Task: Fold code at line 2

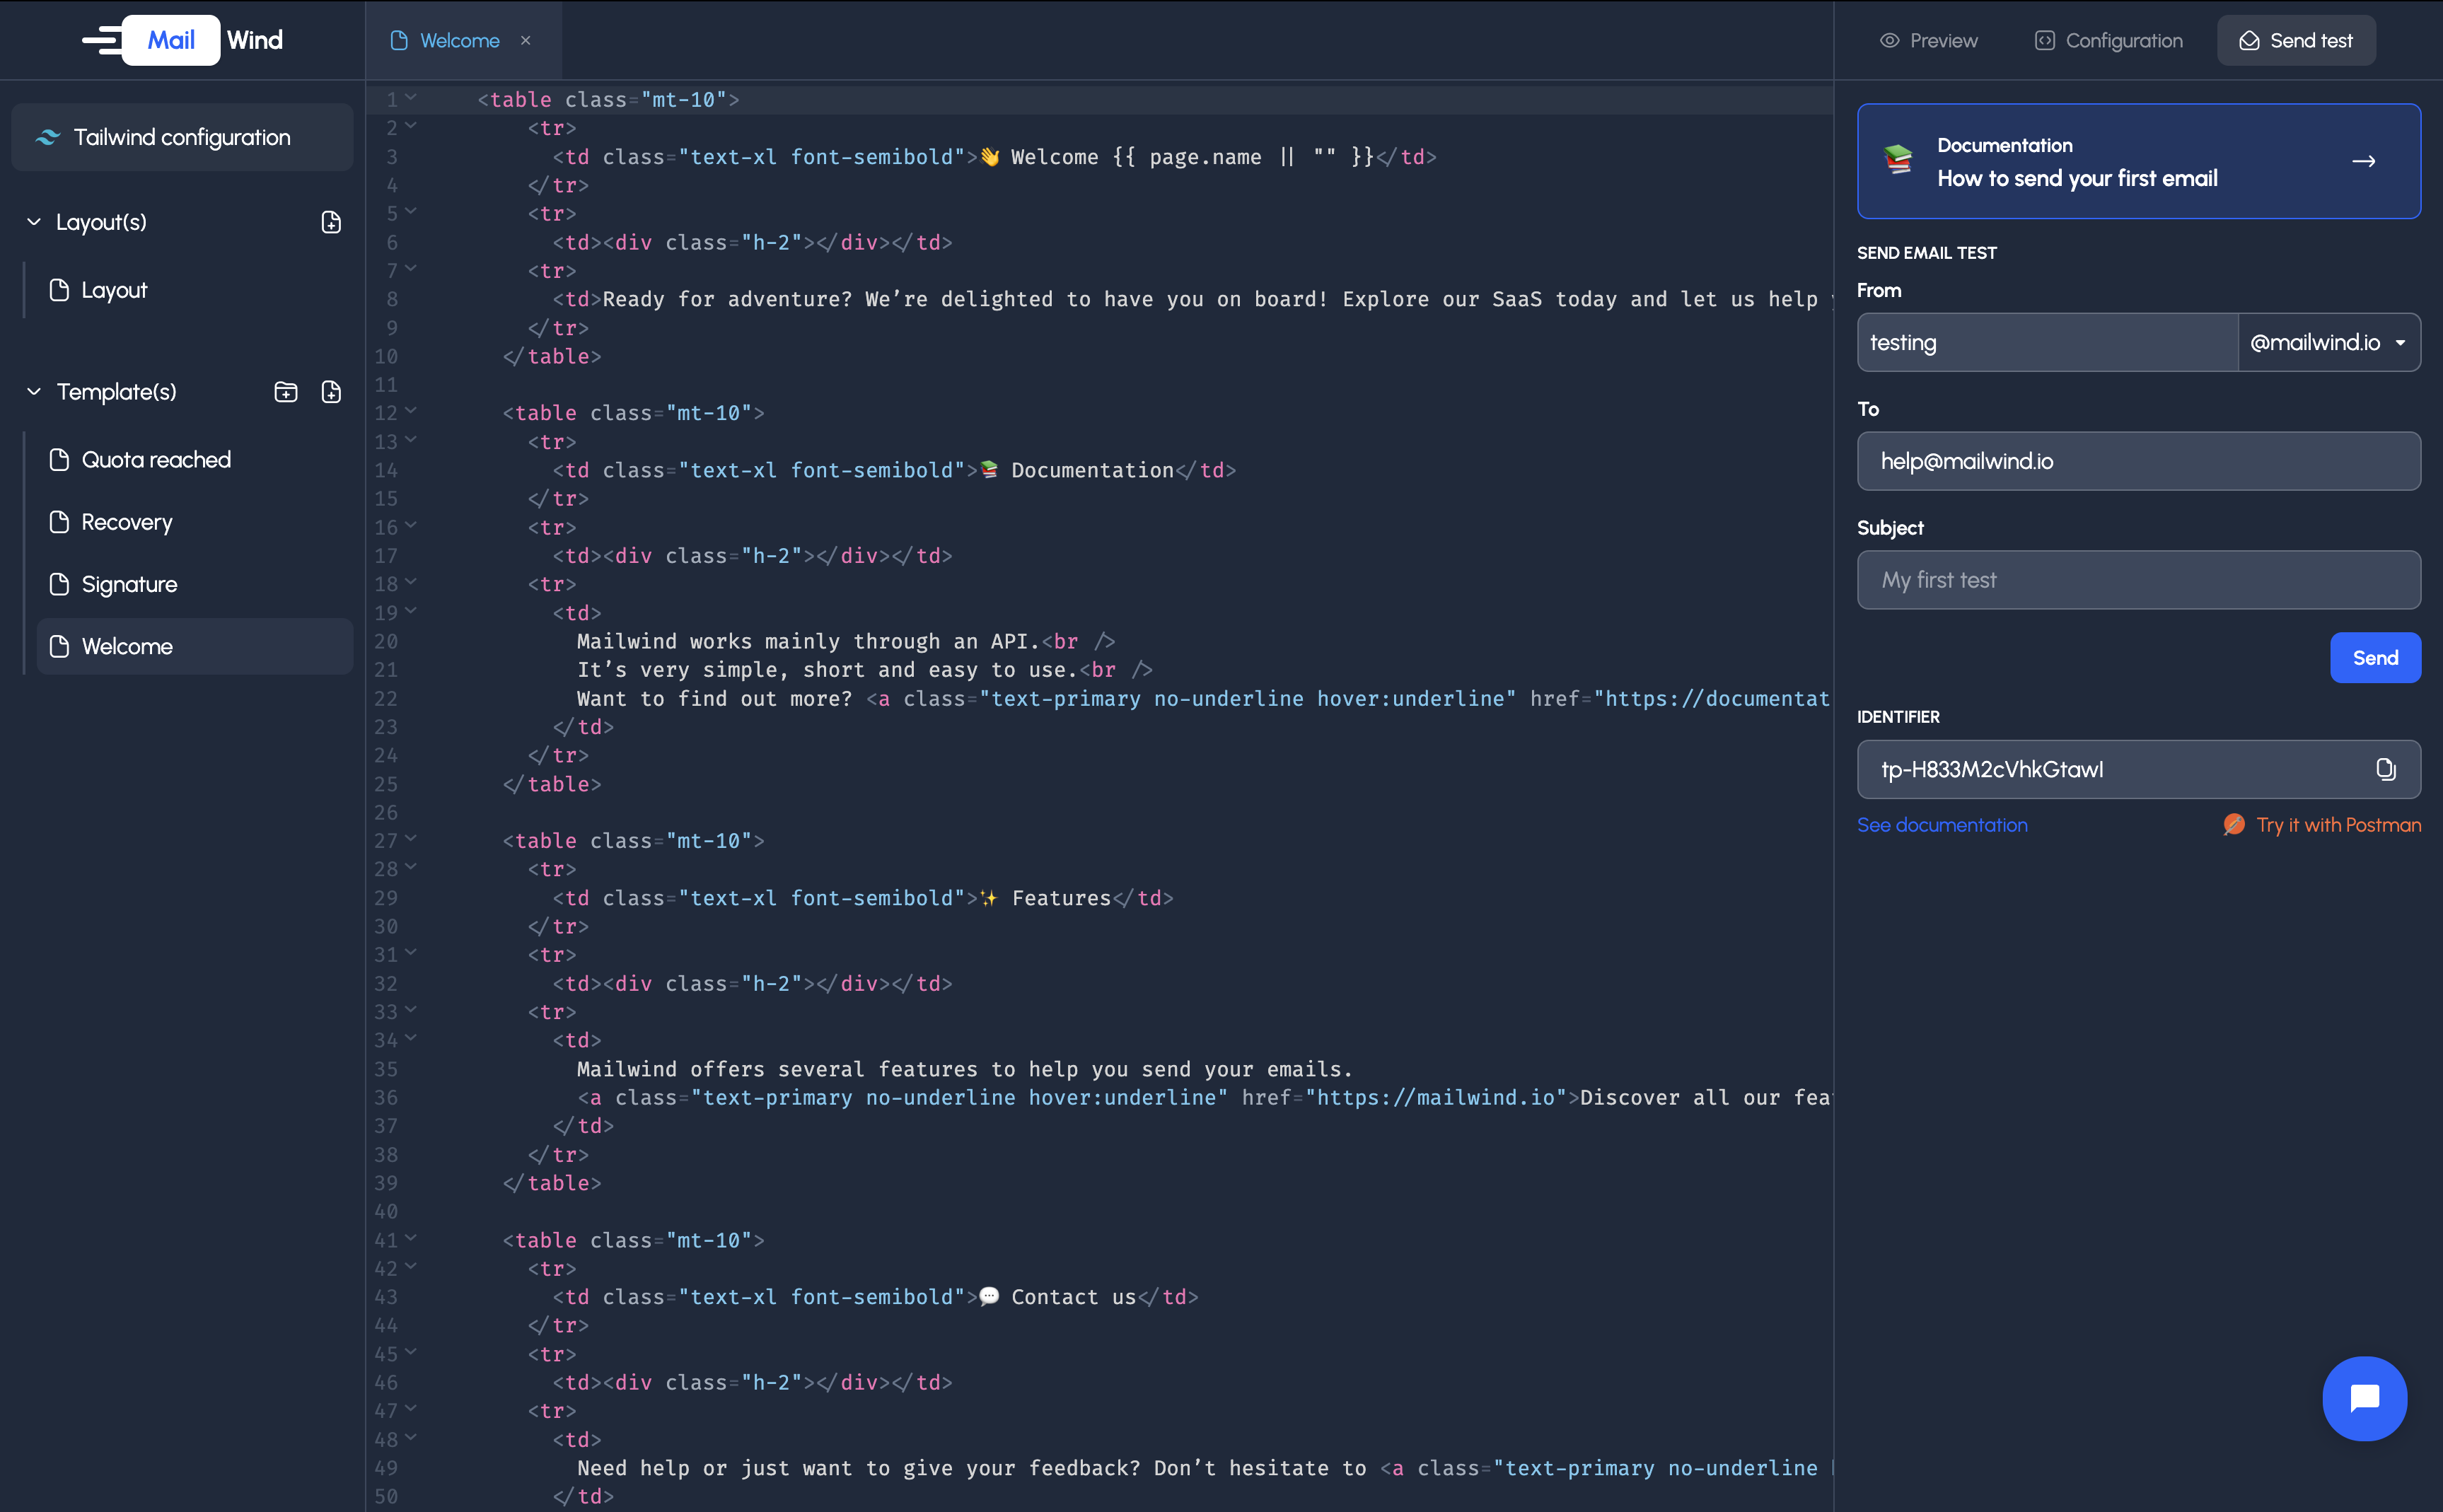Action: [411, 125]
